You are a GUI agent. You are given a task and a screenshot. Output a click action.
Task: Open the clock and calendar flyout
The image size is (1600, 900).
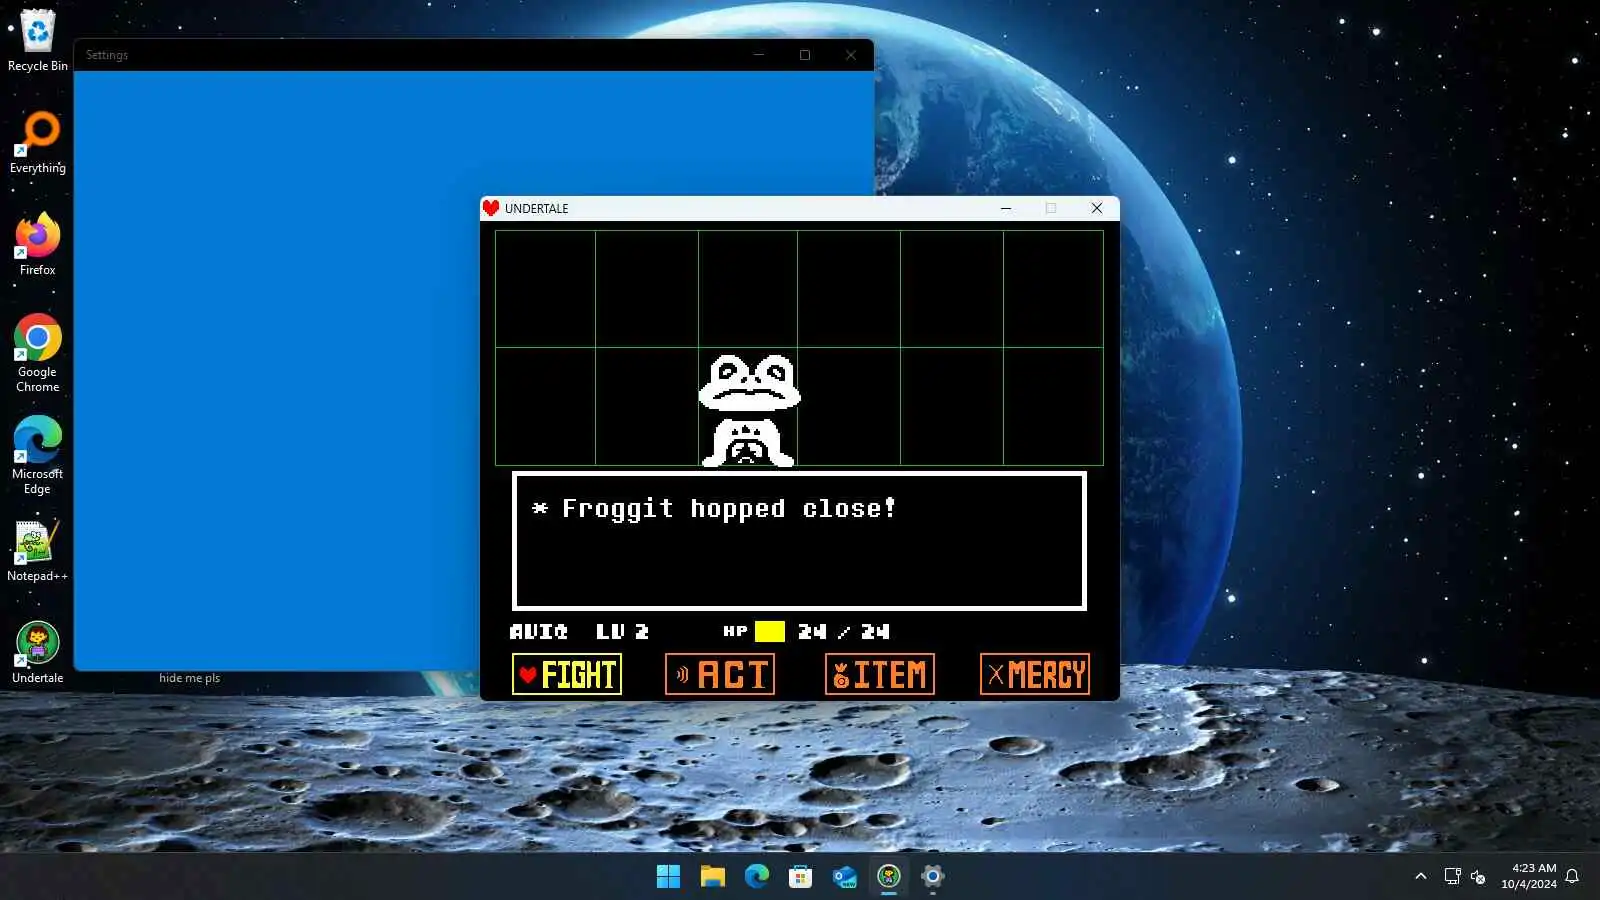(x=1529, y=876)
